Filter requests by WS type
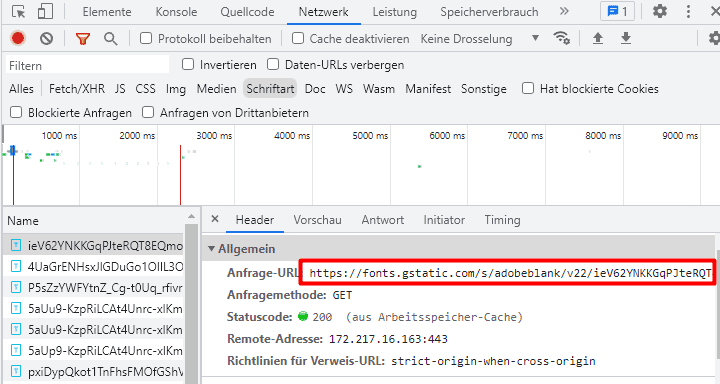This screenshot has width=720, height=384. 344,89
